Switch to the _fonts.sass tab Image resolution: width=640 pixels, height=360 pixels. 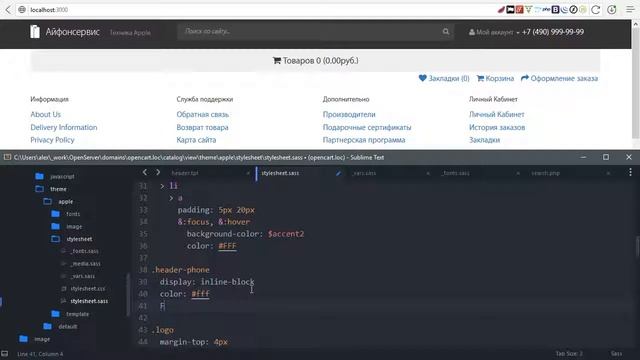[x=456, y=173]
